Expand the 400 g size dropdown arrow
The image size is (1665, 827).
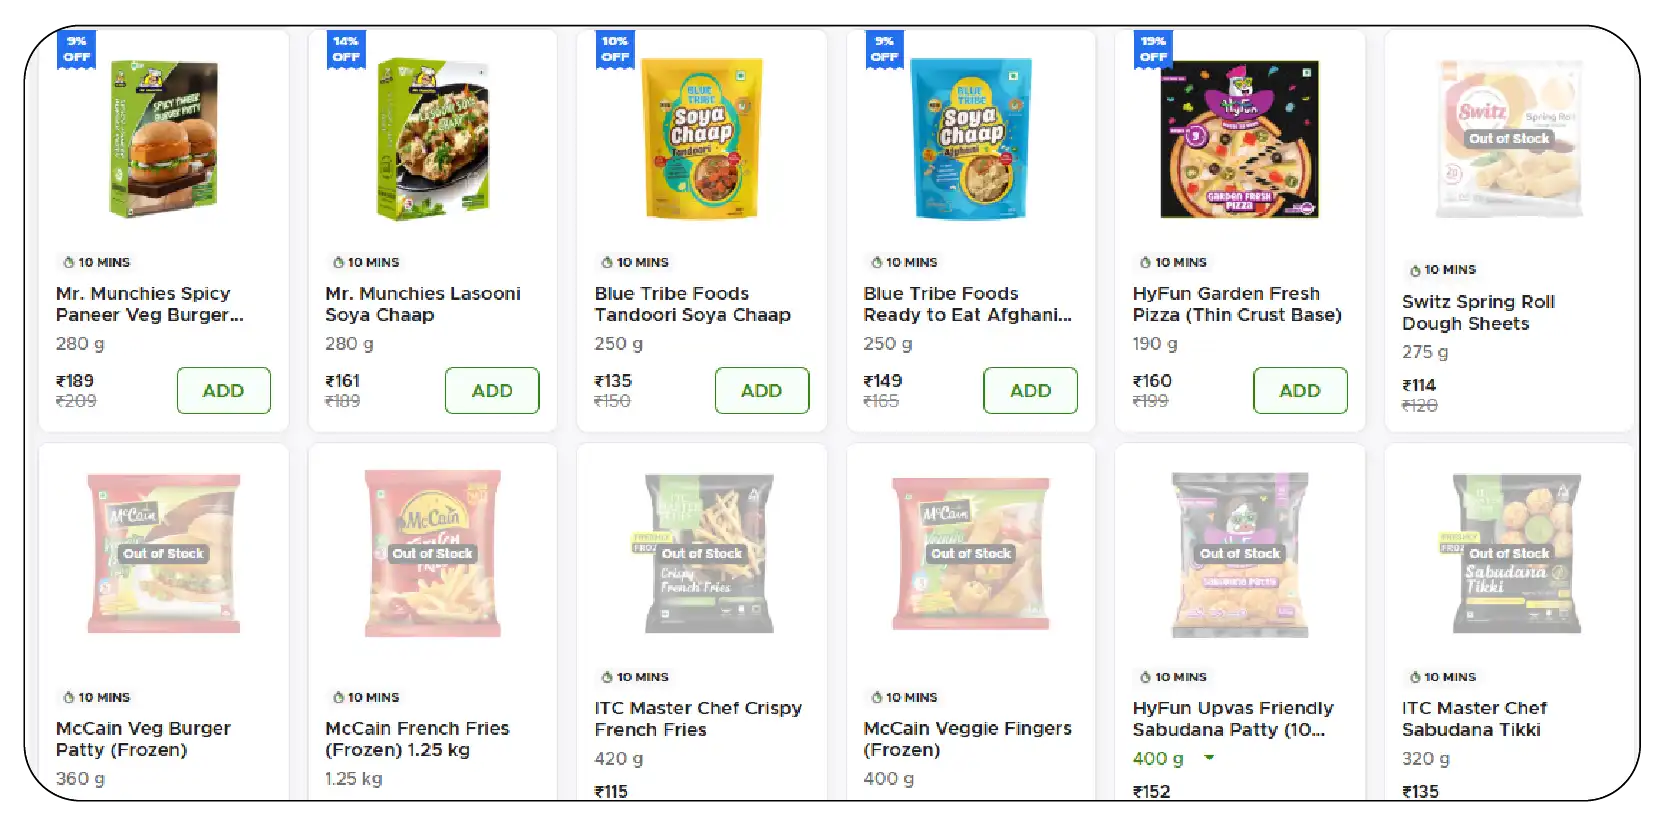pyautogui.click(x=1209, y=758)
